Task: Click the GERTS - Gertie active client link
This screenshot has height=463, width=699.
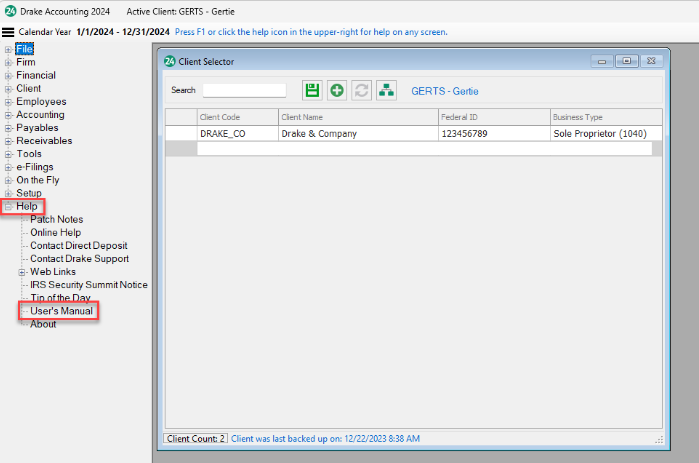Action: pyautogui.click(x=445, y=91)
